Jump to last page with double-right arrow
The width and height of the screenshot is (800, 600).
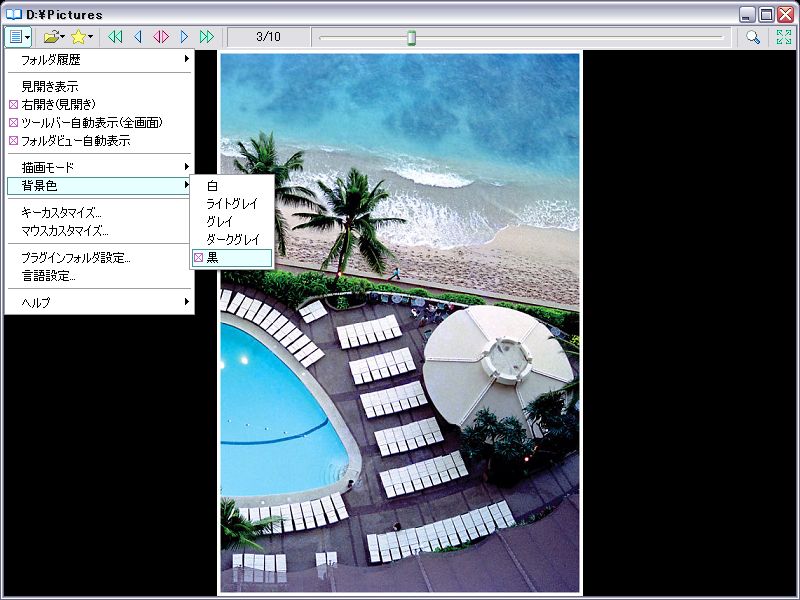click(207, 37)
